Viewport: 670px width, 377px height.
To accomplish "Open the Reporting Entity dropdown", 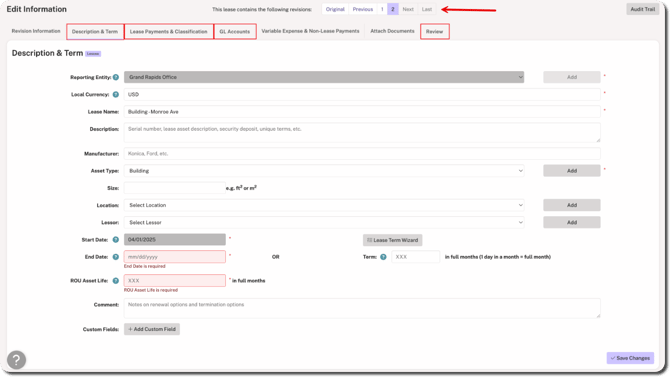I will click(x=324, y=77).
